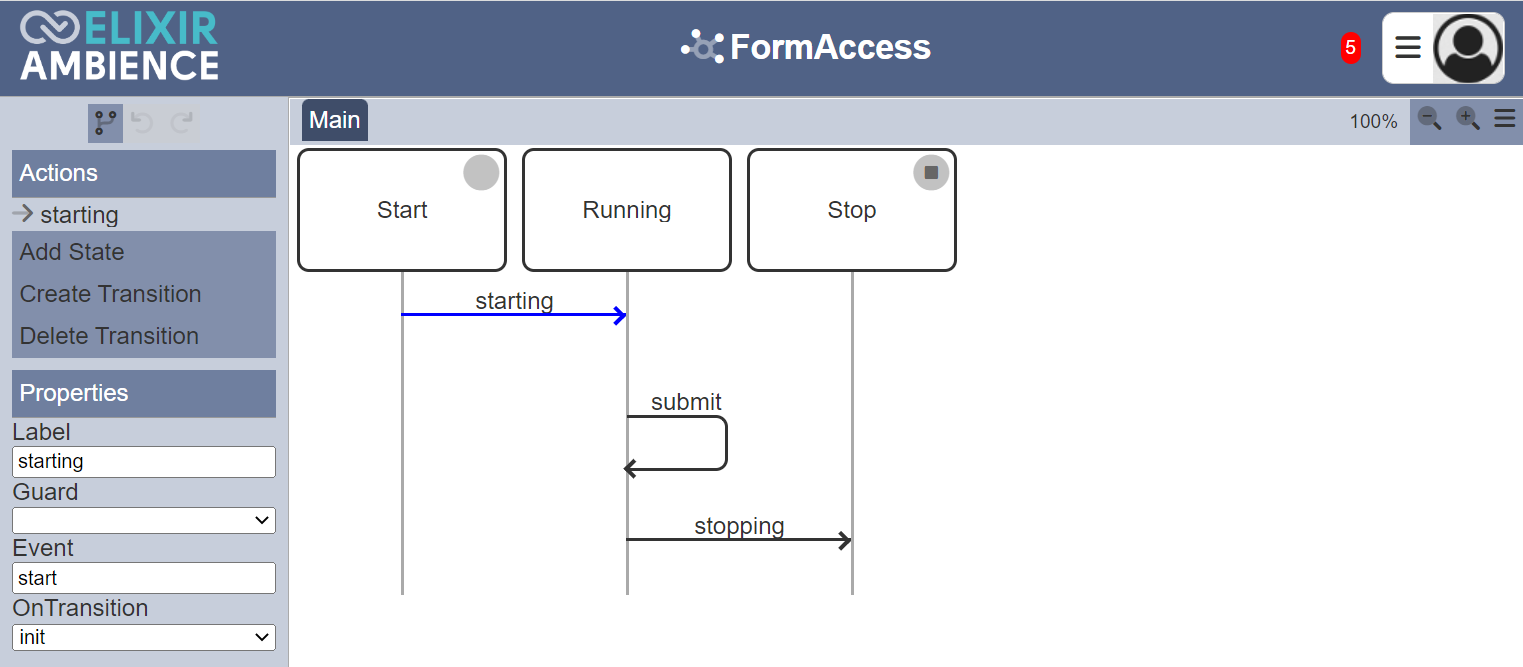The height and width of the screenshot is (667, 1523).
Task: Open the Guard dropdown
Action: 144,520
